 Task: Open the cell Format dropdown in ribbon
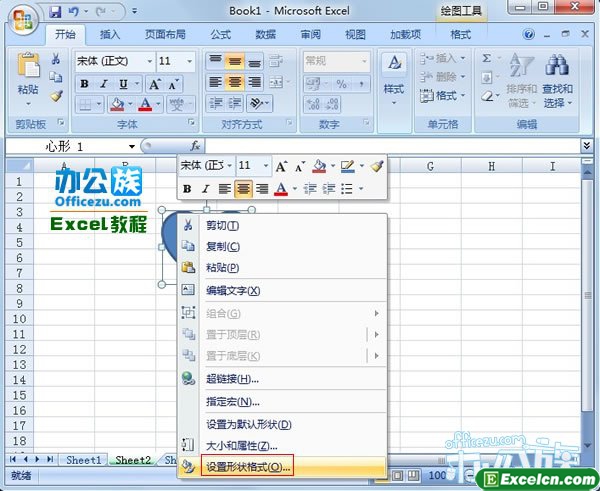pyautogui.click(x=442, y=96)
